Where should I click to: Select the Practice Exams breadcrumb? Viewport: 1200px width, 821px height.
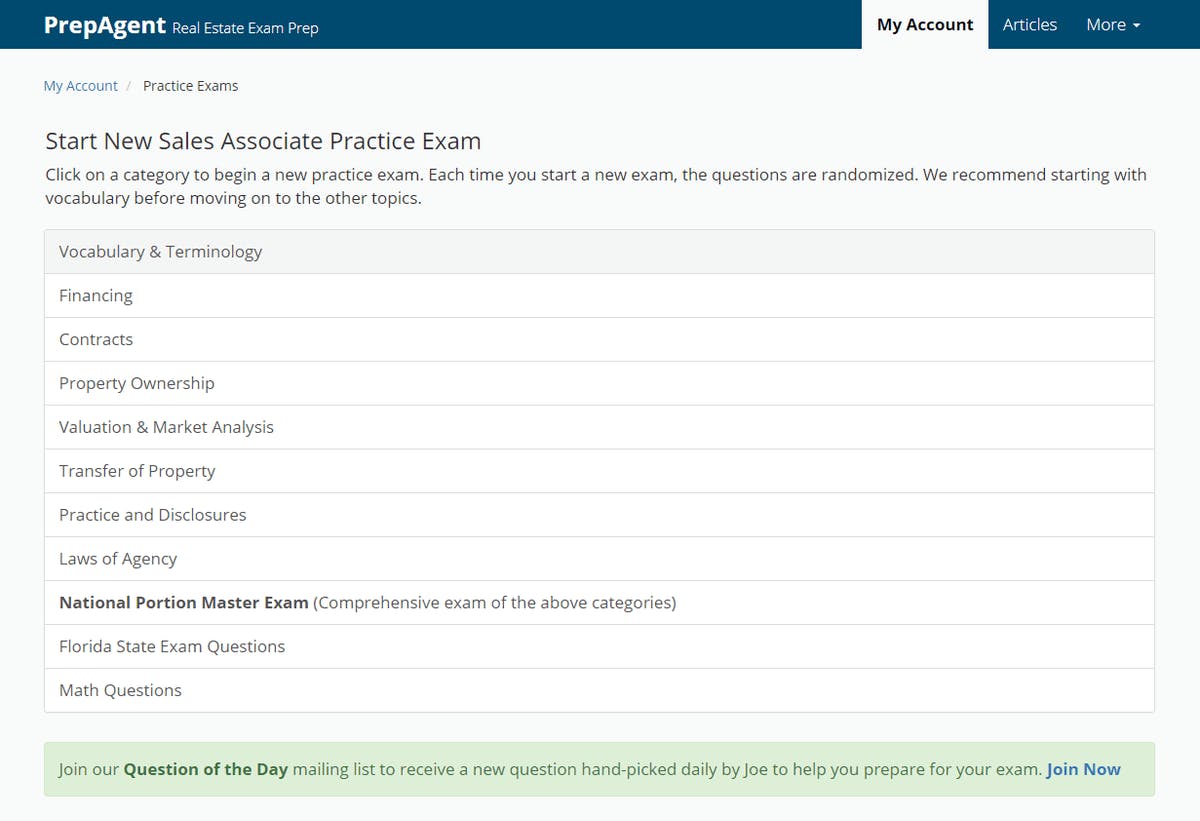point(190,86)
